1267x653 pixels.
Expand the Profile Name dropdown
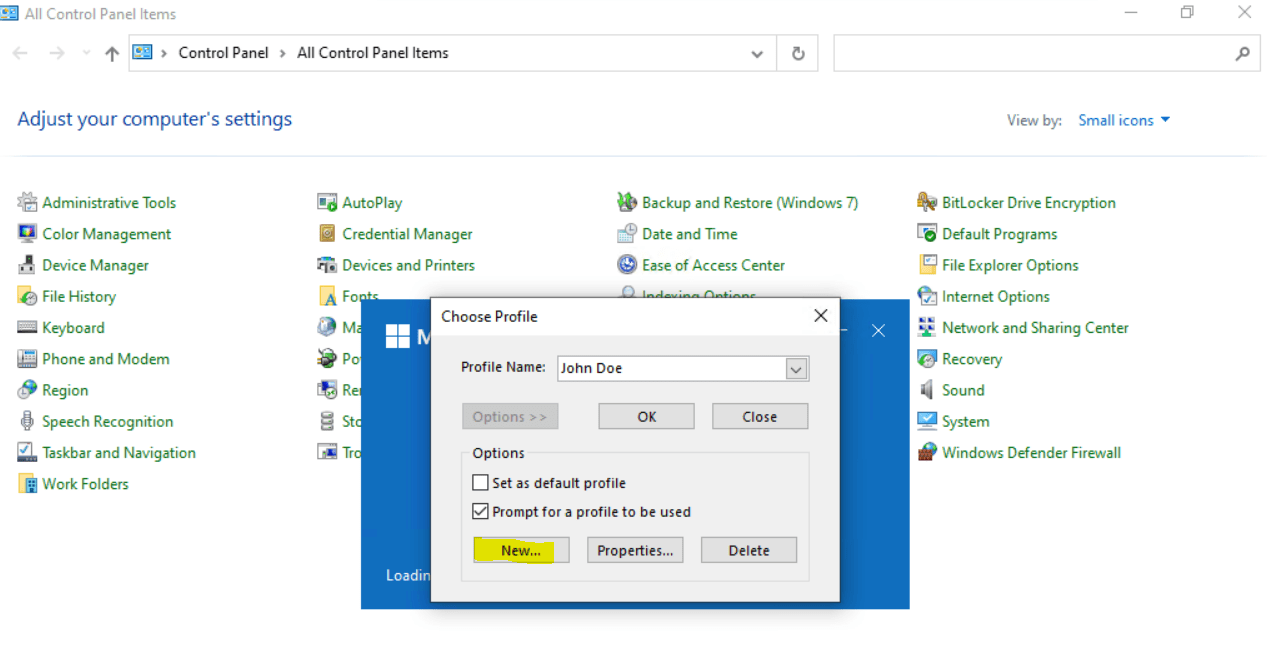click(795, 368)
